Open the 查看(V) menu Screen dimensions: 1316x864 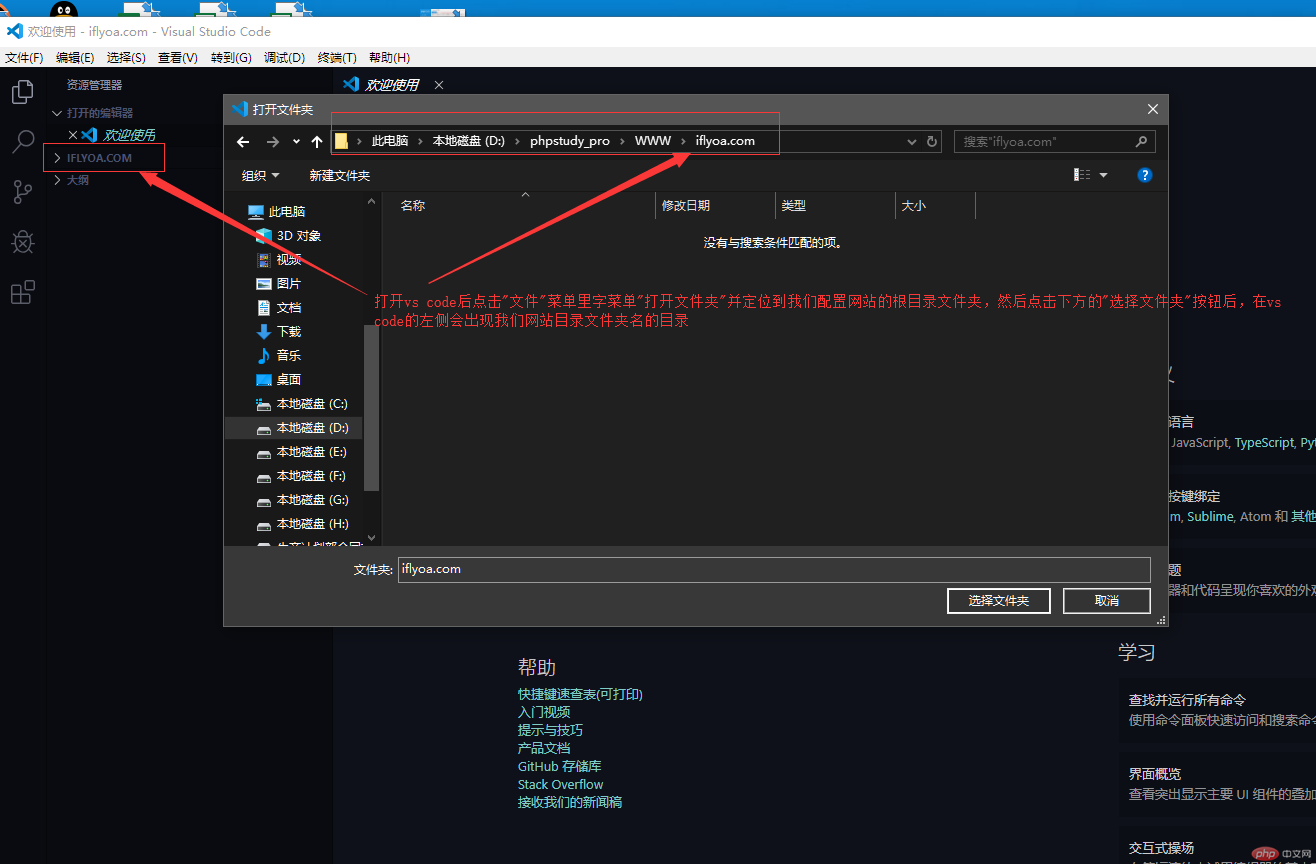pyautogui.click(x=178, y=58)
